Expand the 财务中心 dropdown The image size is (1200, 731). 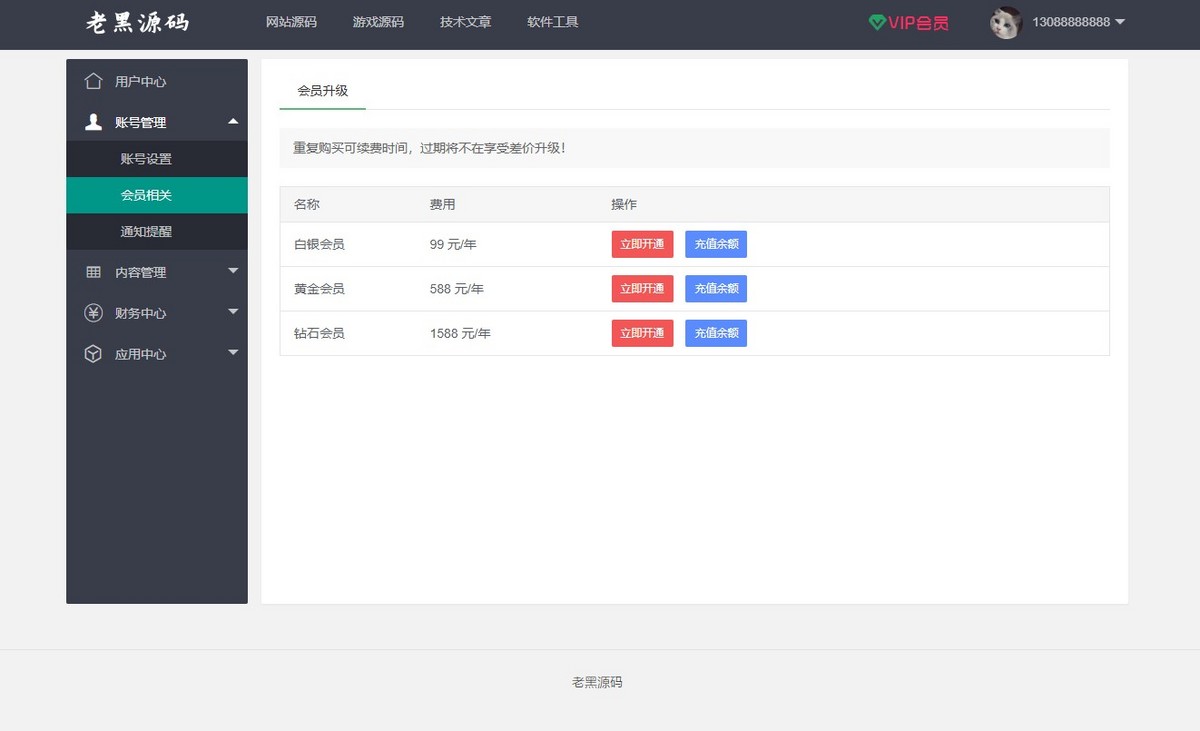pyautogui.click(x=233, y=312)
